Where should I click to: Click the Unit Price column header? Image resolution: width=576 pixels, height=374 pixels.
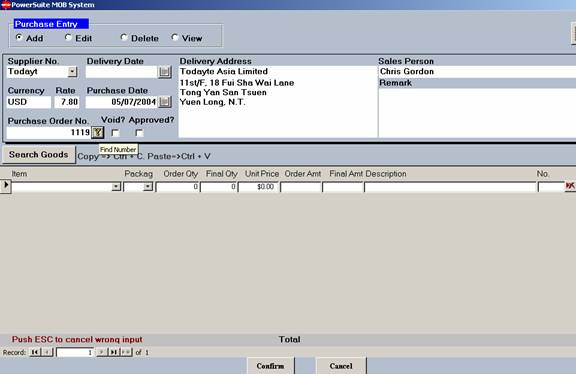[x=262, y=173]
